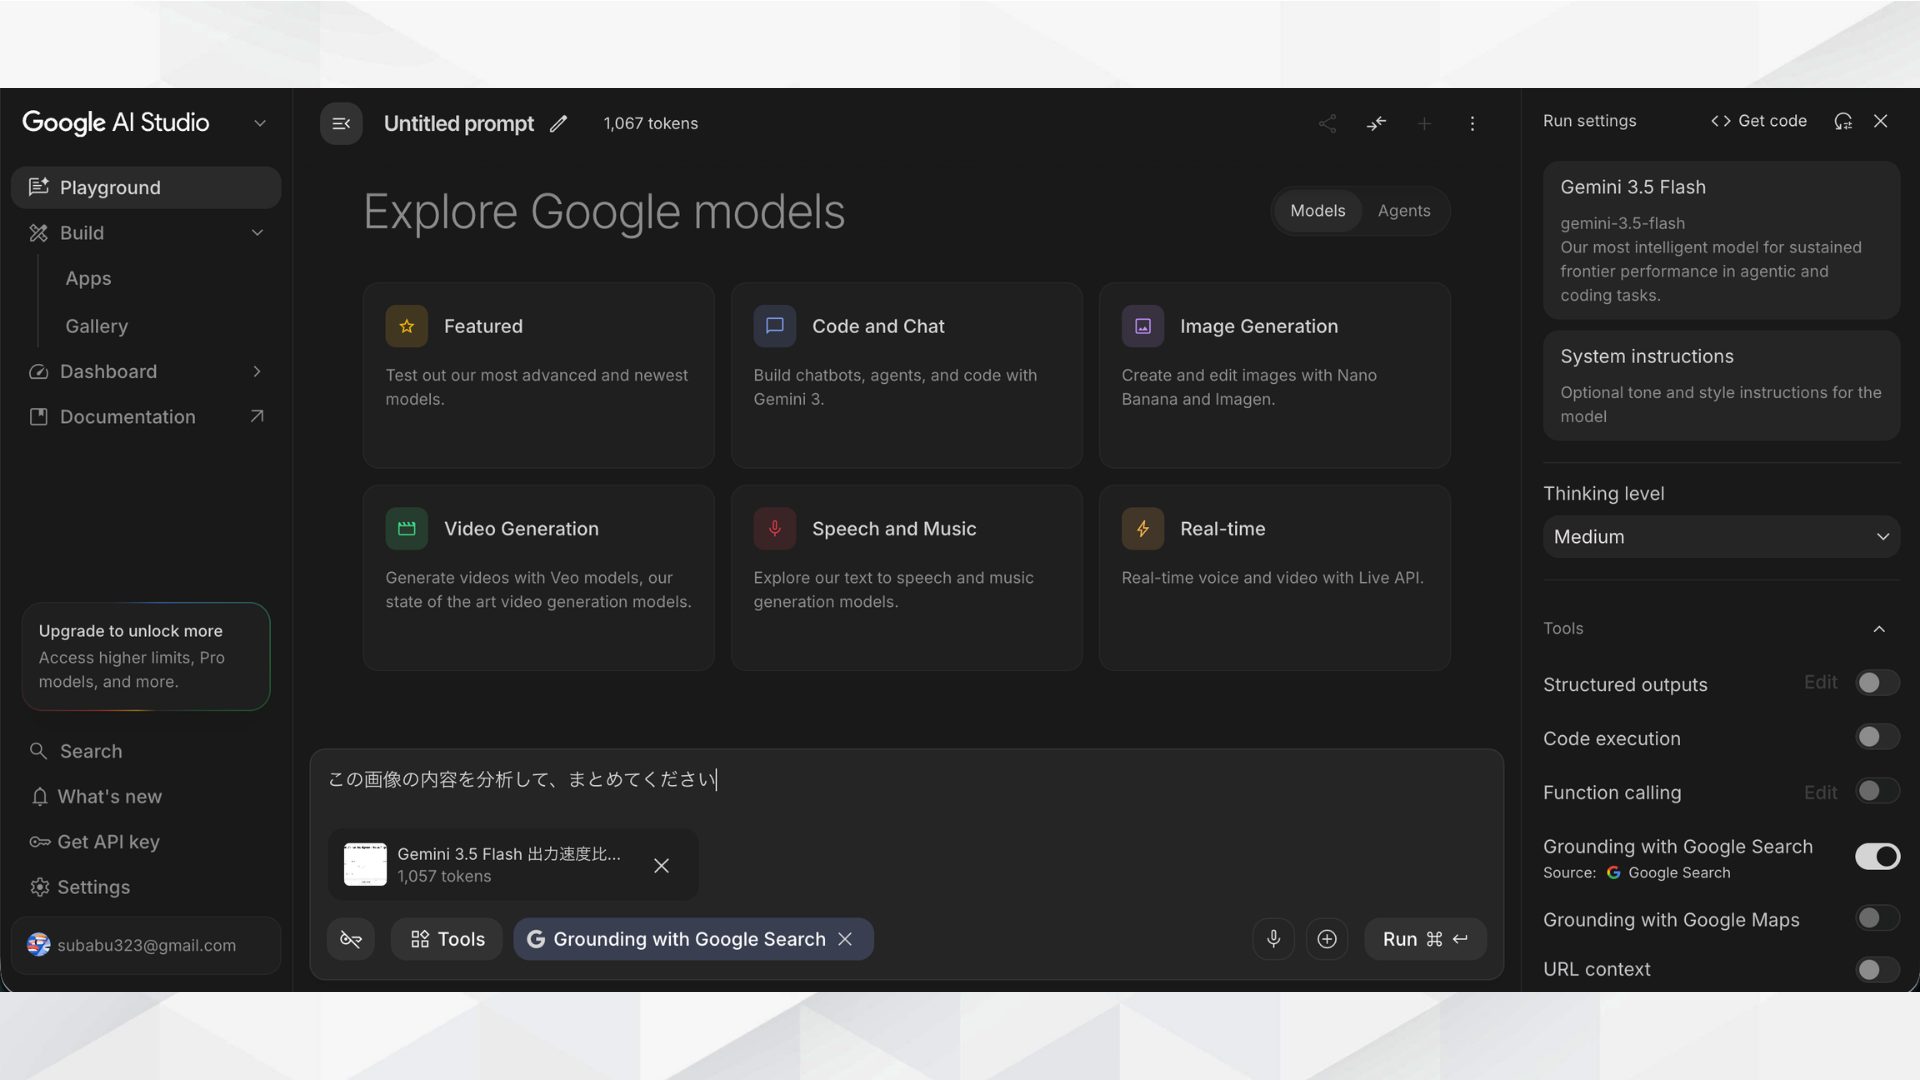Toggle Structured outputs switch
The image size is (1920, 1080).
(x=1877, y=683)
